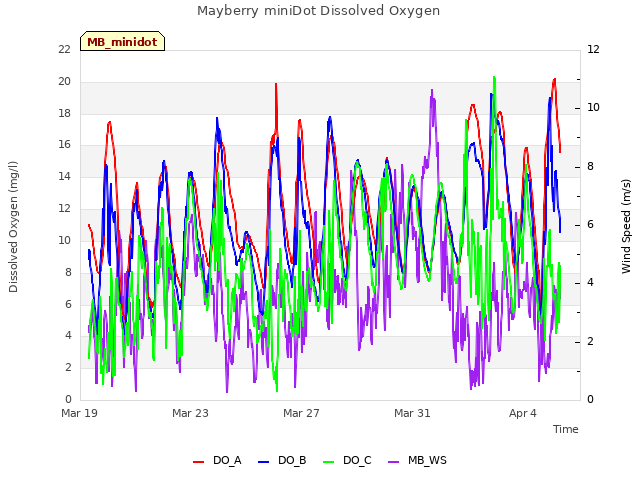The image size is (640, 480).
Task: Click the MB_WS purple legend marker
Action: point(393,462)
